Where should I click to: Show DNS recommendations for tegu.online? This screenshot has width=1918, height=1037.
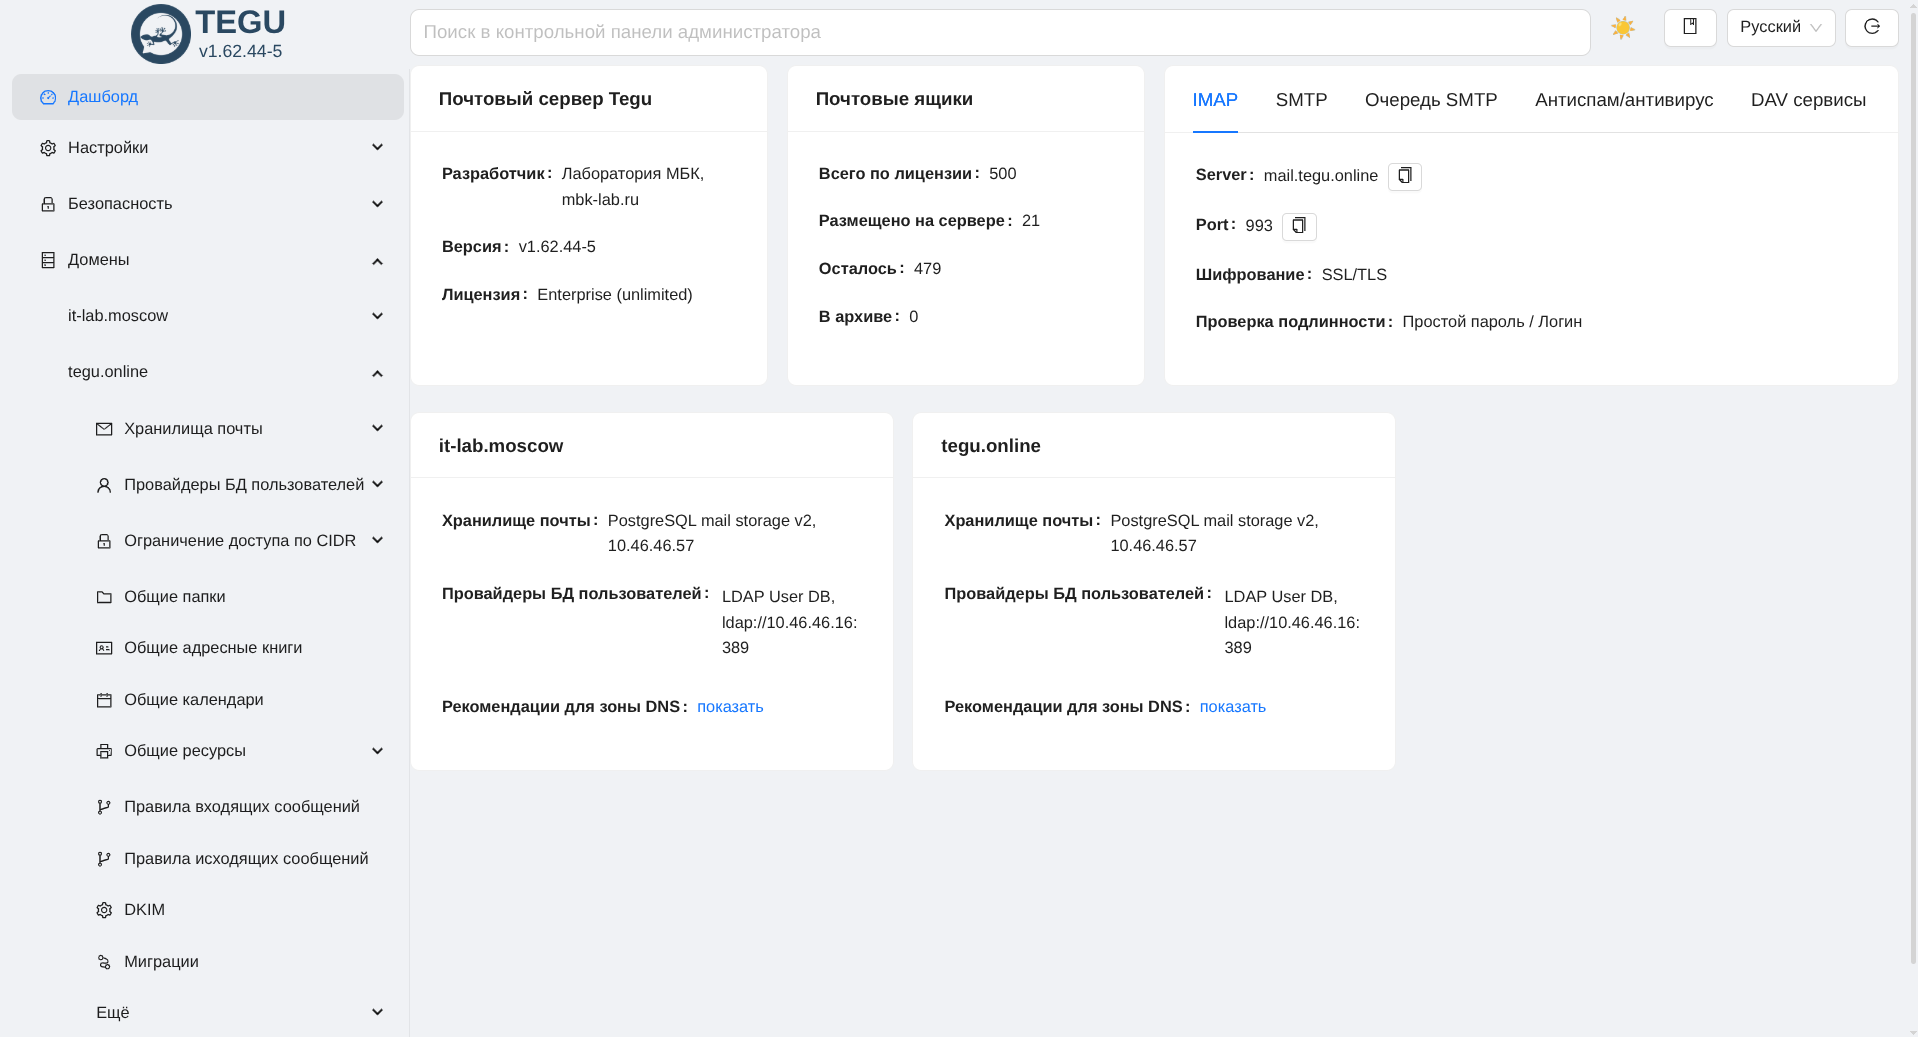[1232, 707]
